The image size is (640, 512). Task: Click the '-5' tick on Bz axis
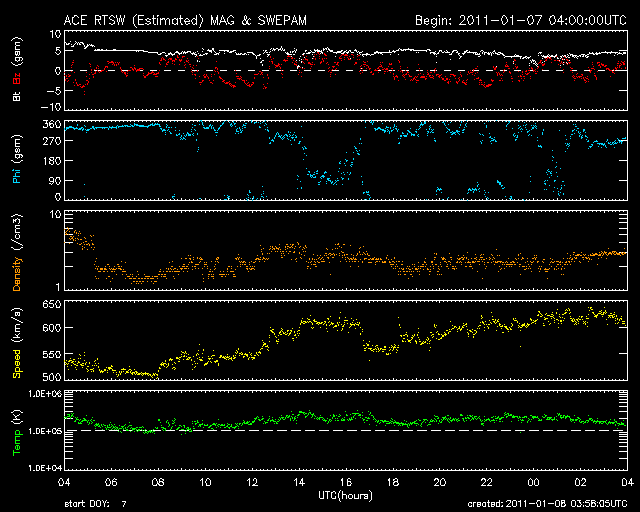point(53,91)
